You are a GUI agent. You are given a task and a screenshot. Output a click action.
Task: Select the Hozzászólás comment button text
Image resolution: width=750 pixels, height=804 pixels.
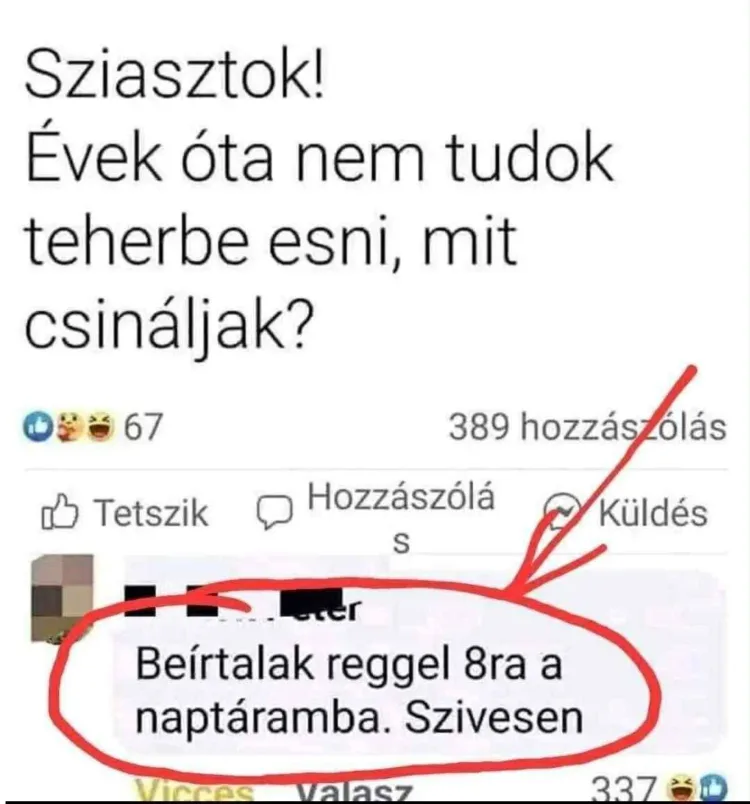point(401,518)
